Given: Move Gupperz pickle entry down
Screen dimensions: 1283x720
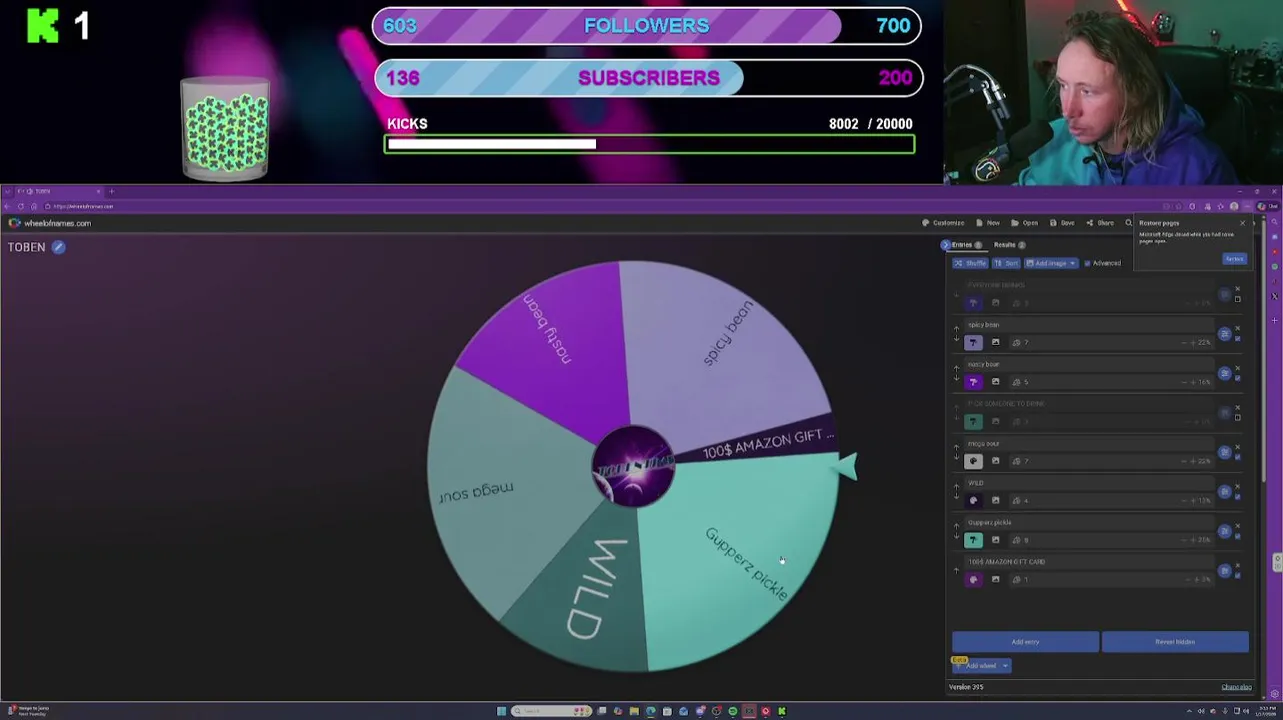Looking at the screenshot, I should [956, 536].
